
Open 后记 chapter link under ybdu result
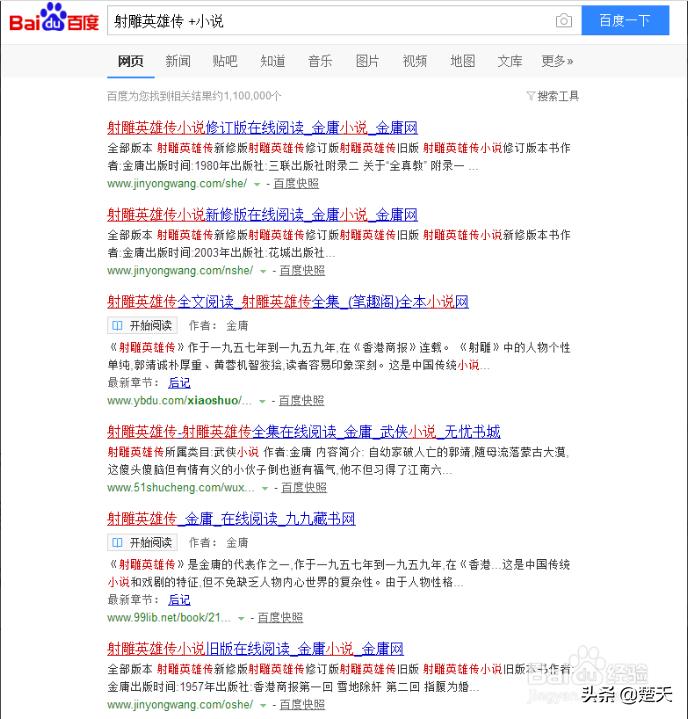(x=179, y=383)
